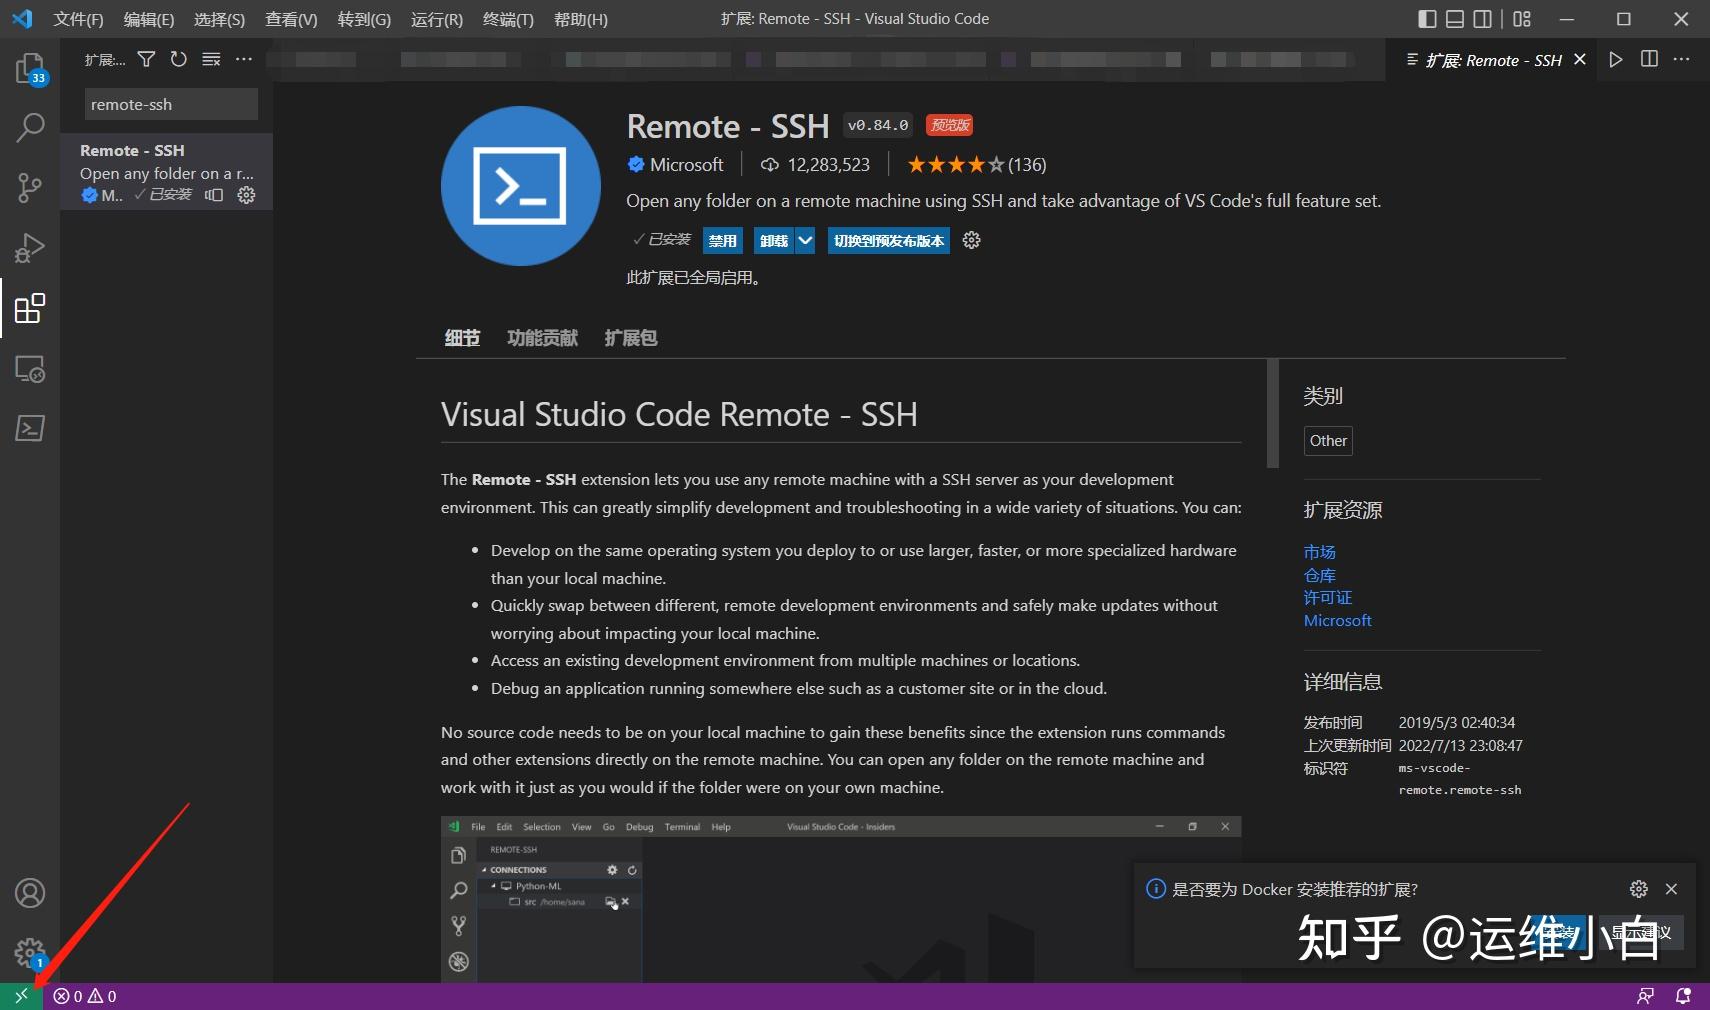Viewport: 1710px width, 1010px height.
Task: Toggle the primary side bar layout icon
Action: click(x=1427, y=19)
